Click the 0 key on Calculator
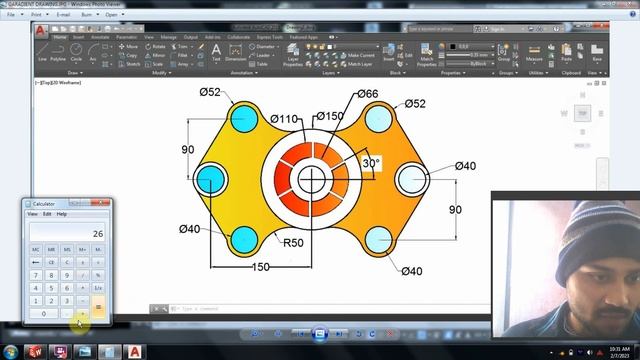This screenshot has width=640, height=360. click(x=43, y=313)
